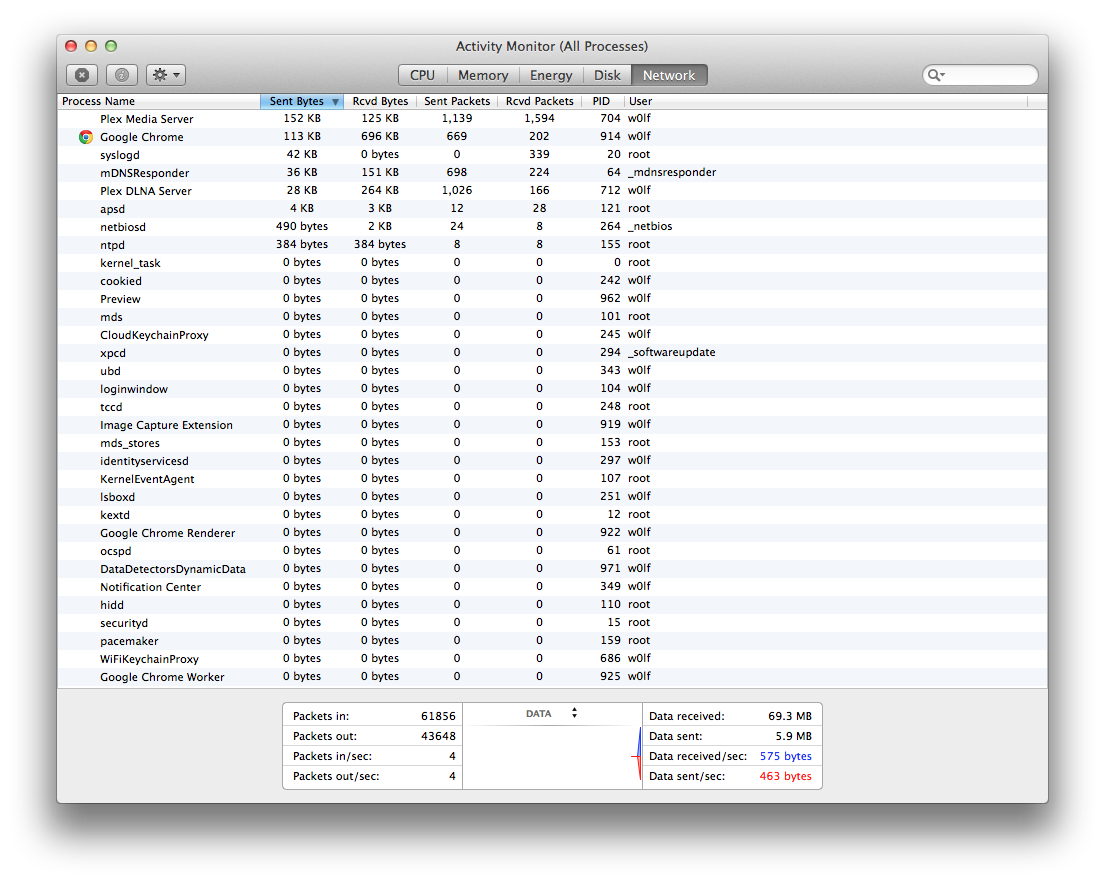
Task: Open the gear action menu
Action: [166, 75]
